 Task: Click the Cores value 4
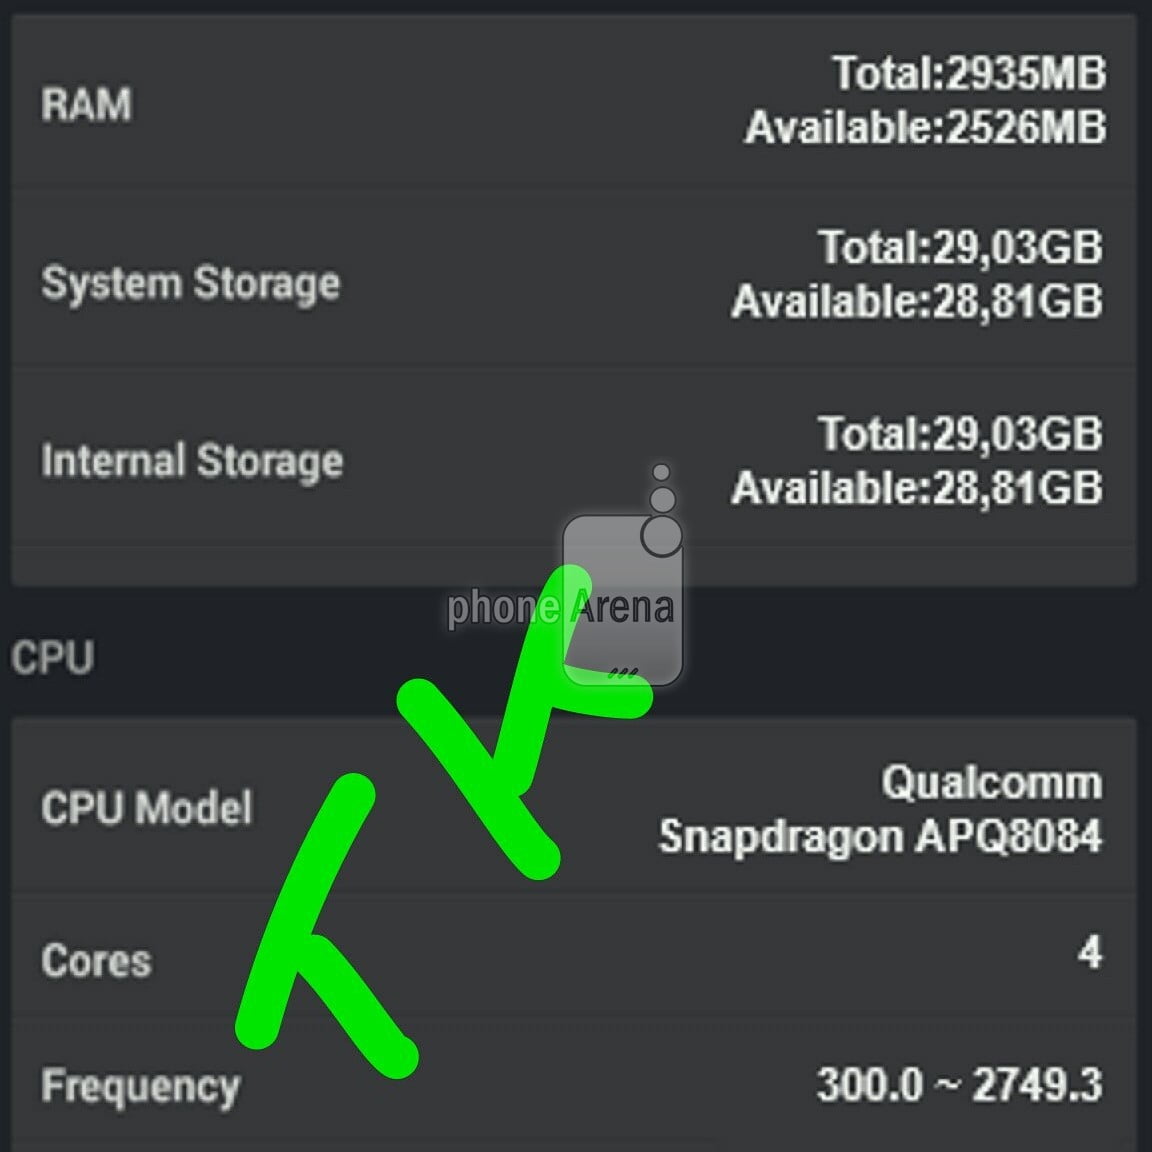click(1089, 952)
